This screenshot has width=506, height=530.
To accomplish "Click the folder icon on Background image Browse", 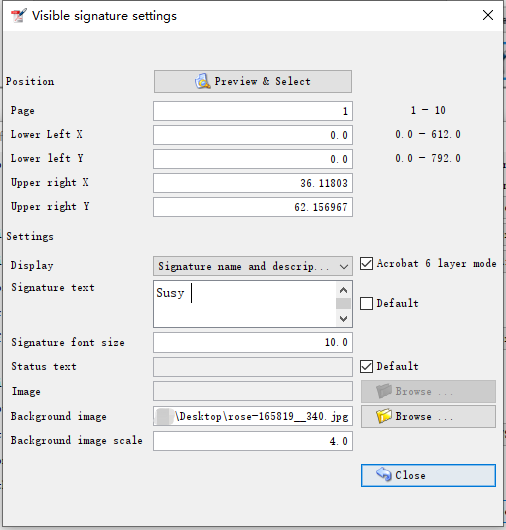I will click(x=384, y=416).
